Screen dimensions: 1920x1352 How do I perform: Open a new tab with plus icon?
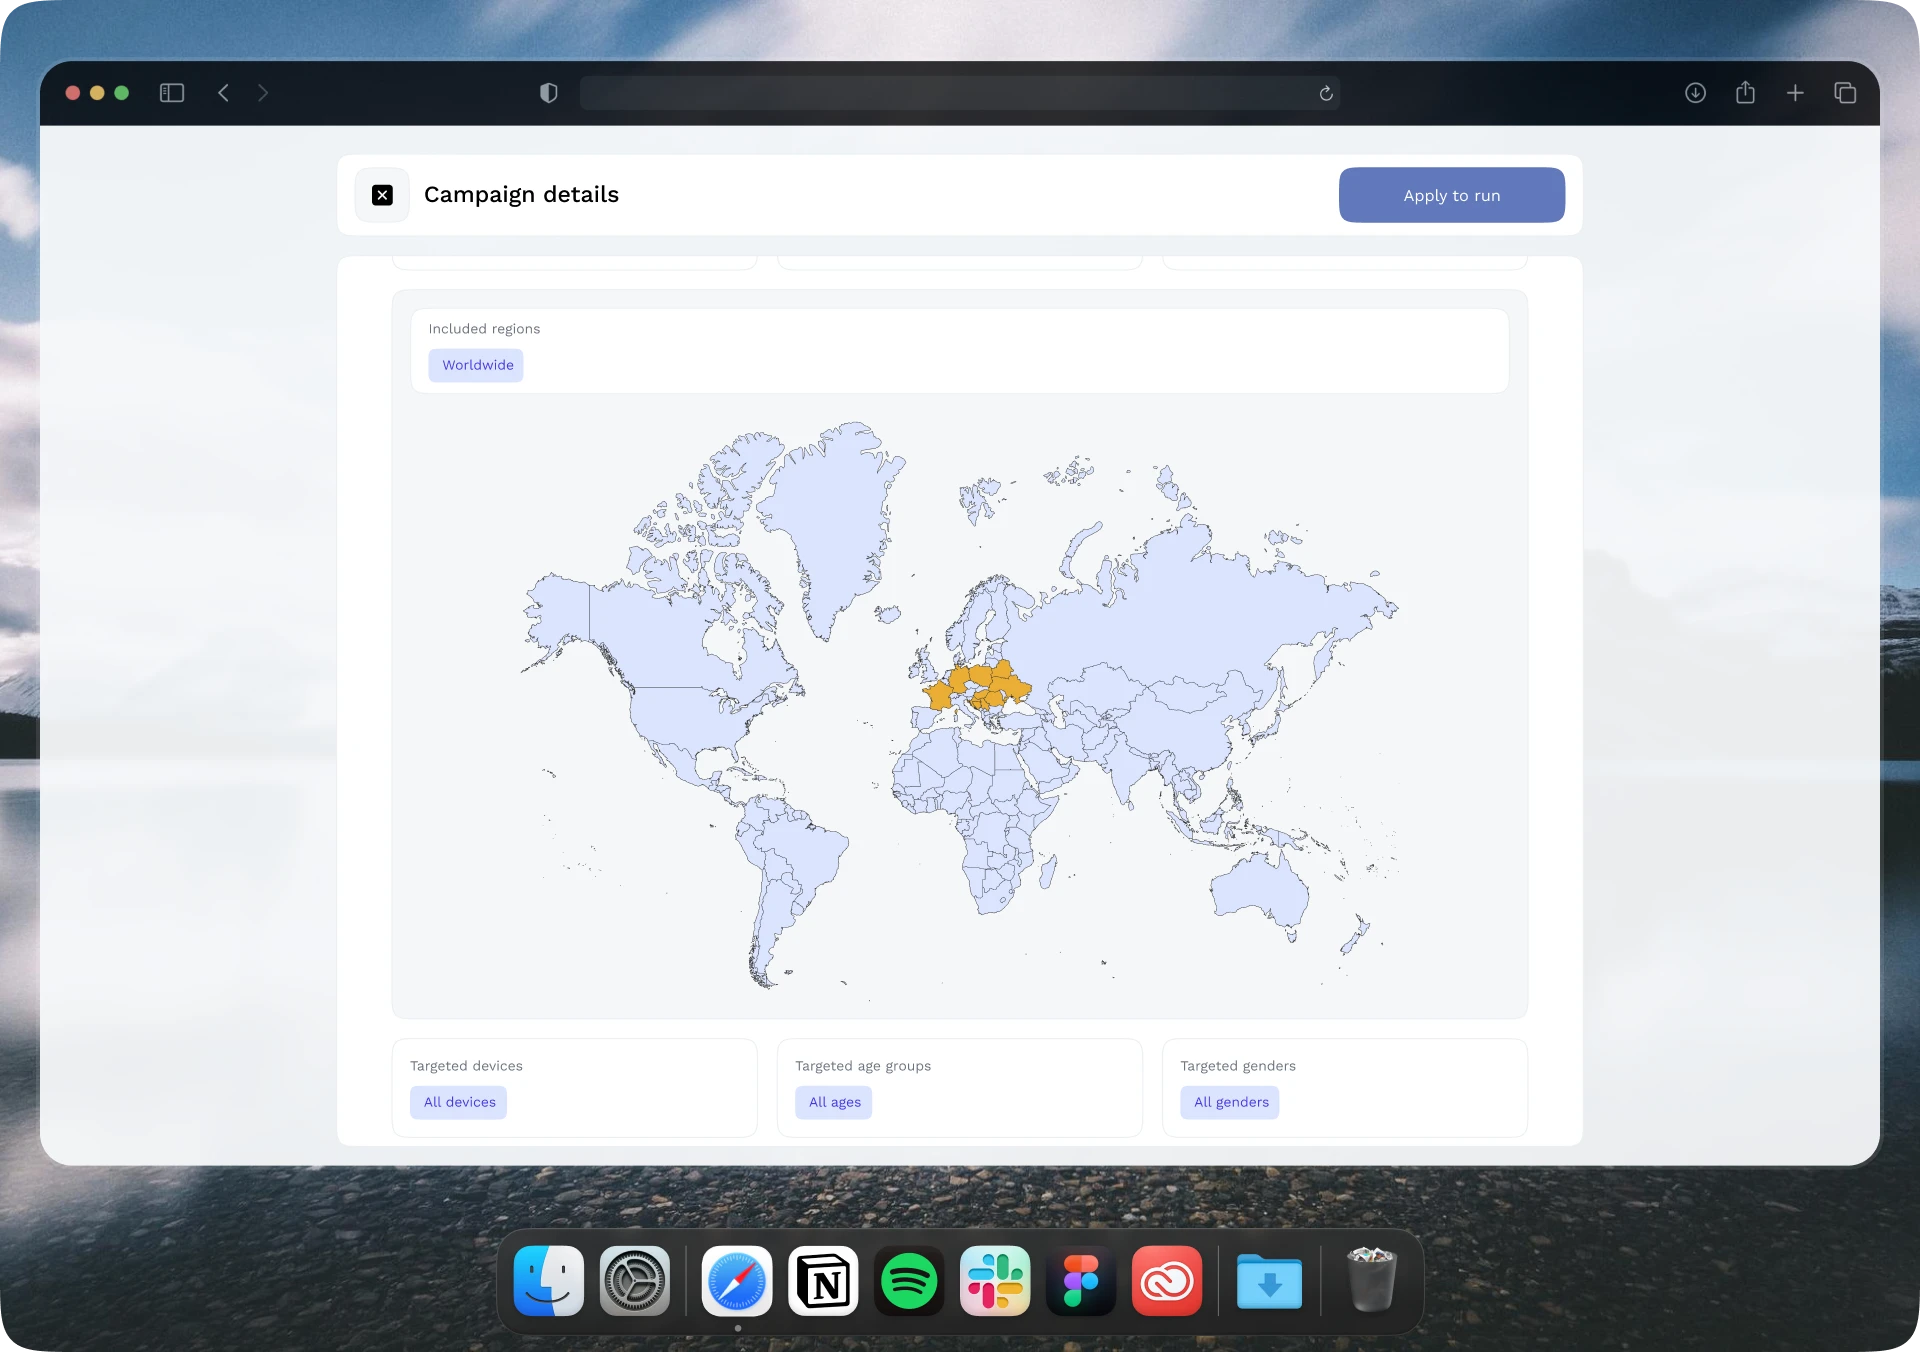1795,93
